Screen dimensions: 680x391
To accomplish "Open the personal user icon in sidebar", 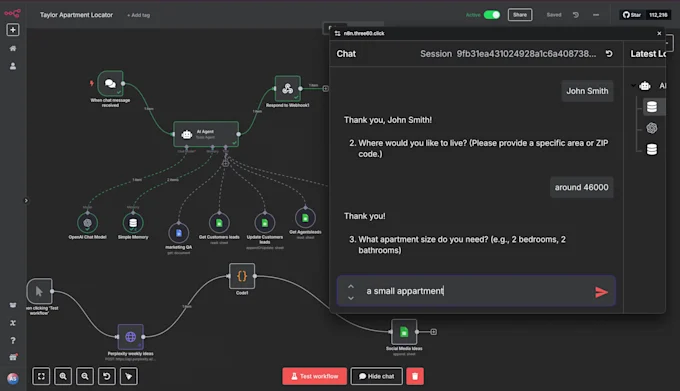I will [13, 66].
